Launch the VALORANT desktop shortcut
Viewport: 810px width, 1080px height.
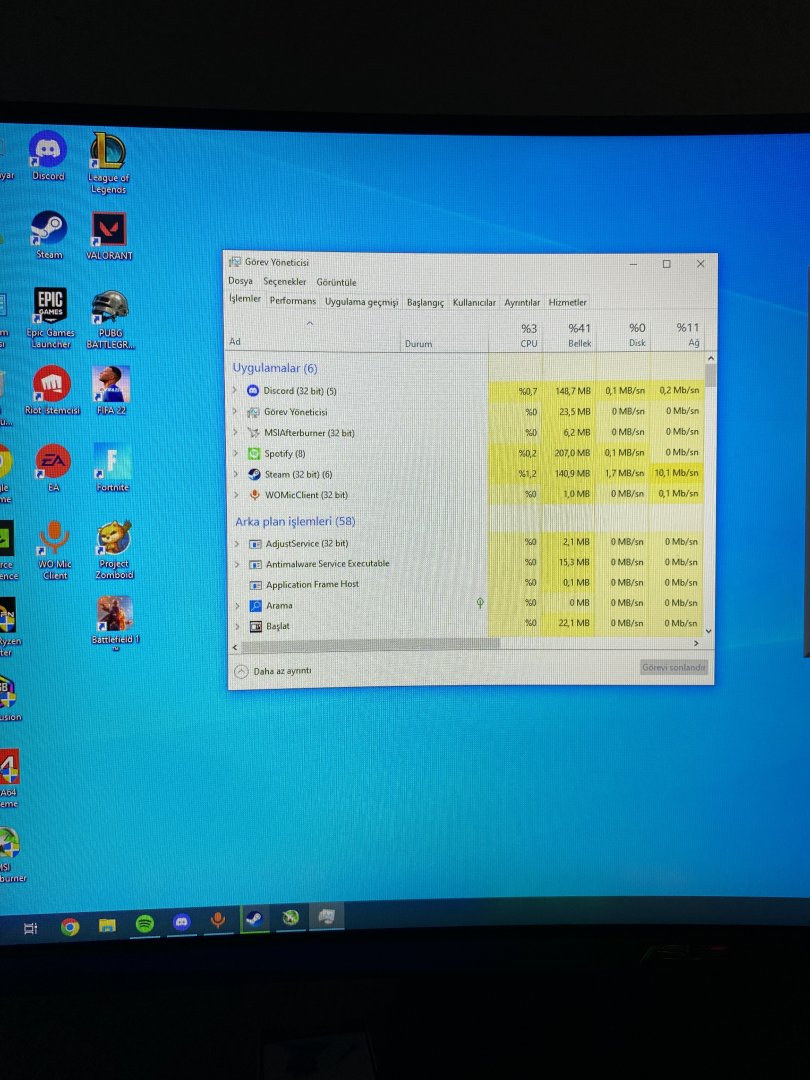click(109, 236)
